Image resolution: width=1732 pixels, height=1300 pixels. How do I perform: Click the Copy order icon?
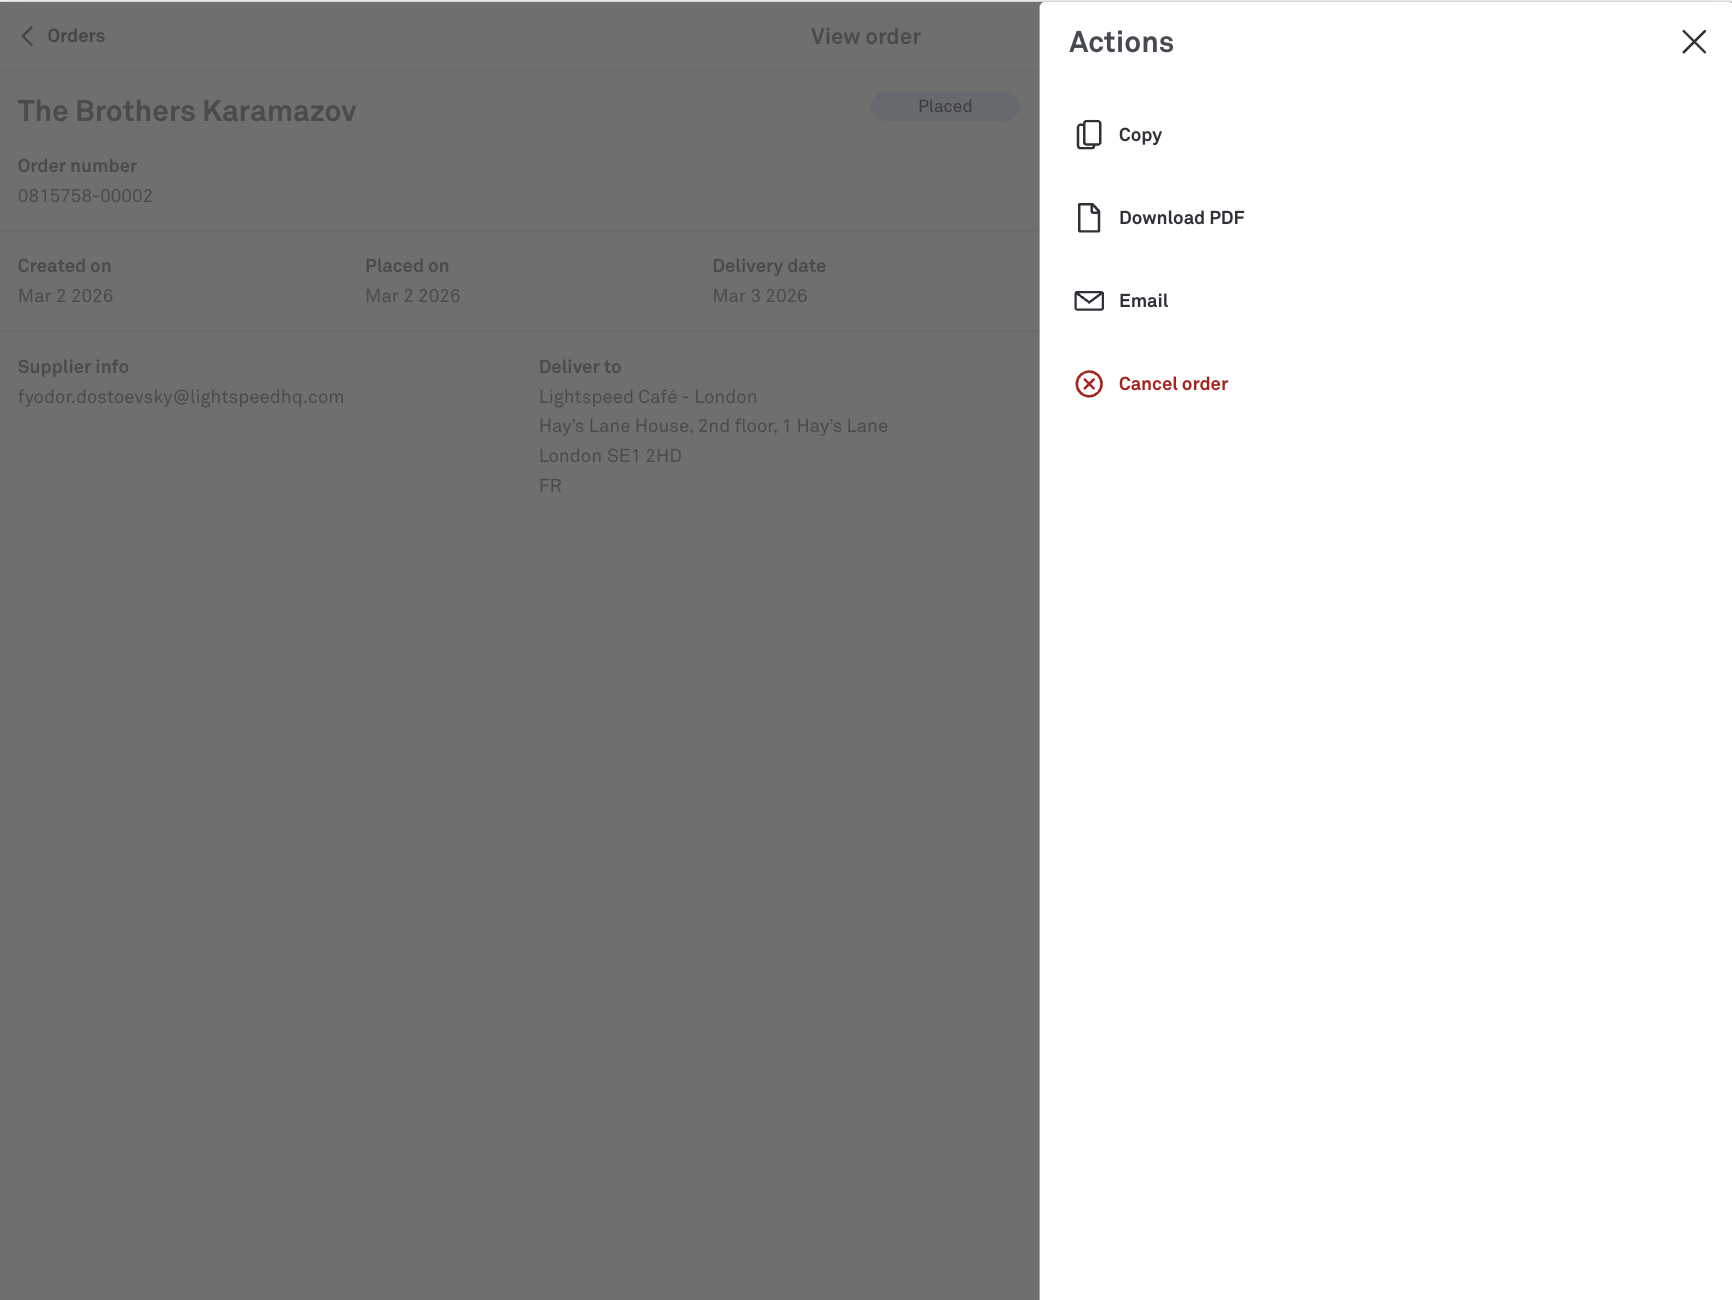(1088, 135)
